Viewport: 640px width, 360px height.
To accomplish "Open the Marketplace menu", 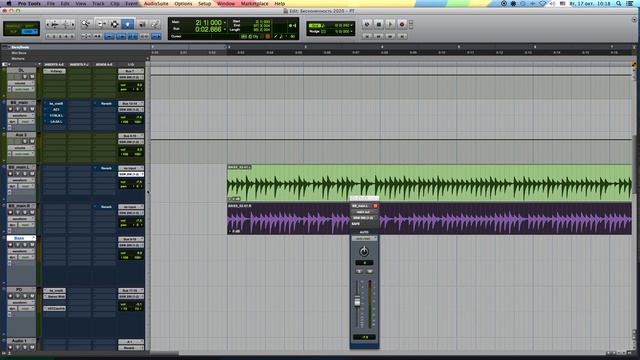I will point(255,3).
